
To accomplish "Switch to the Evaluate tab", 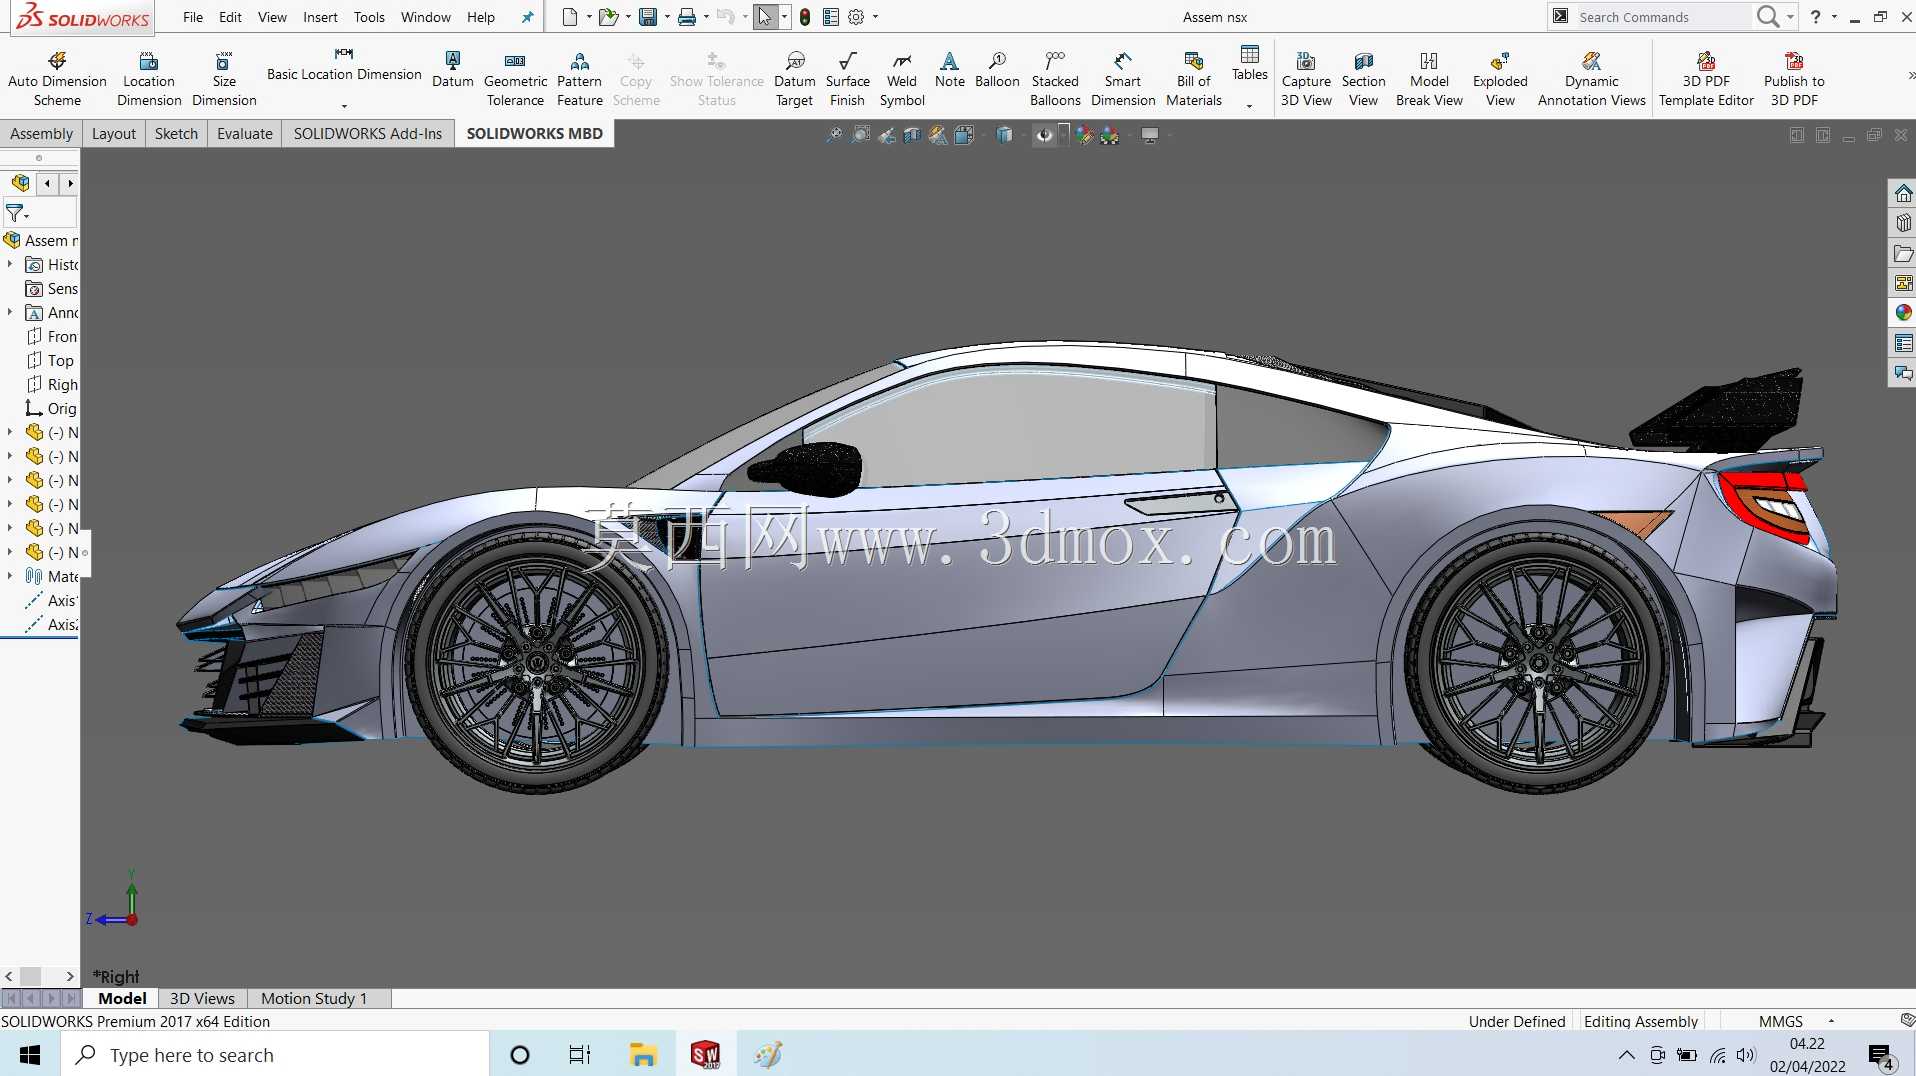I will (244, 133).
